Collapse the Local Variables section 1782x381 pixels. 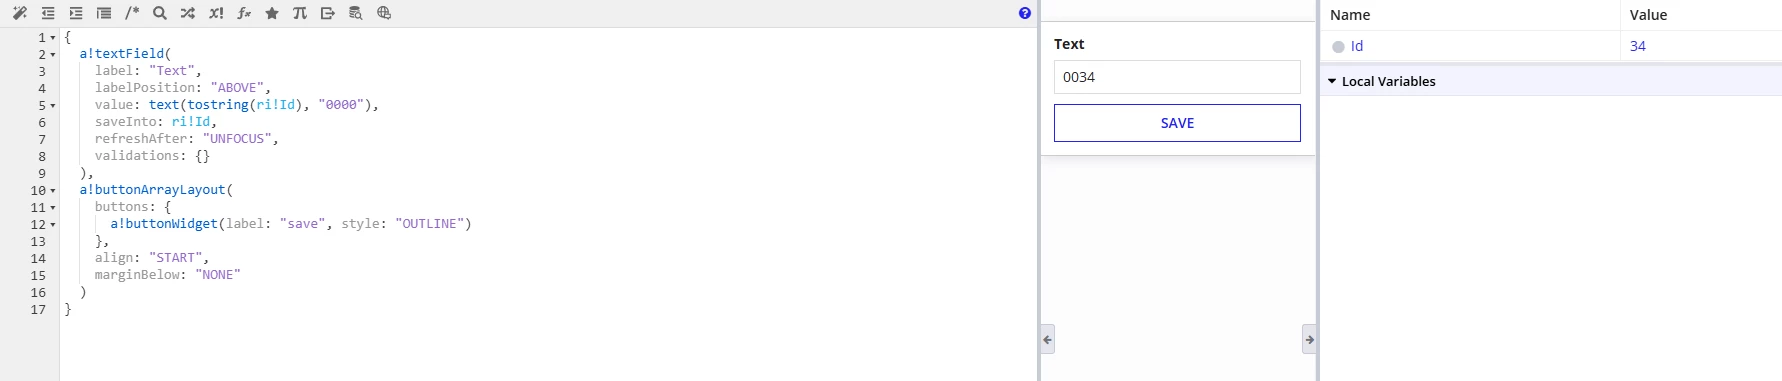[x=1332, y=81]
